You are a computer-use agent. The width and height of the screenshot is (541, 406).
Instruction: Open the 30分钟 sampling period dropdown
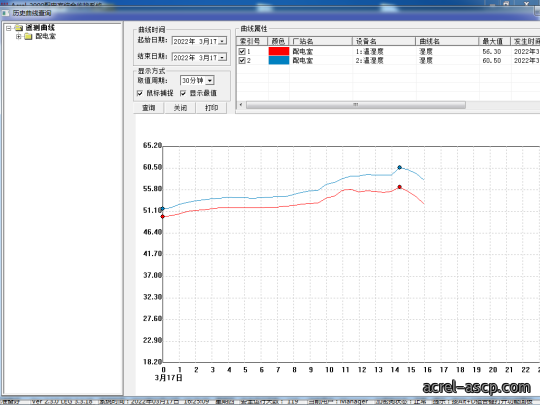[x=210, y=81]
